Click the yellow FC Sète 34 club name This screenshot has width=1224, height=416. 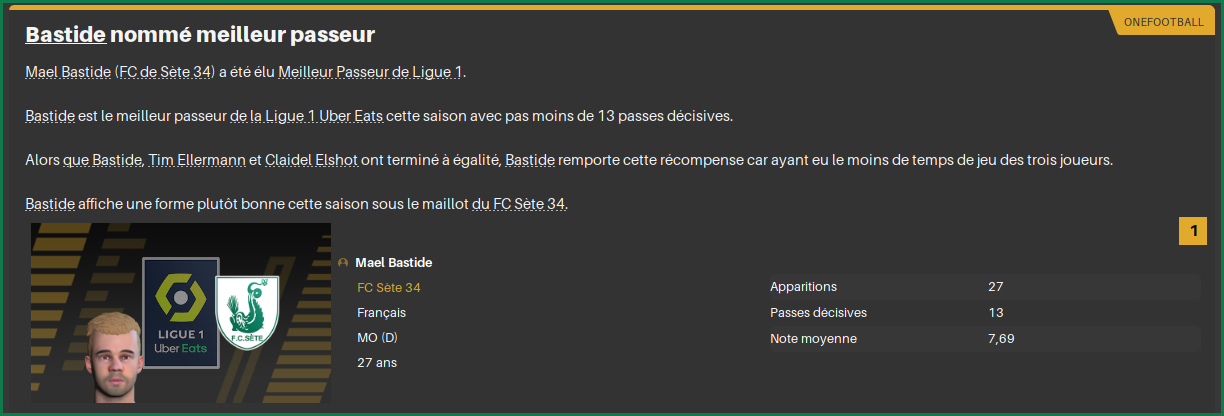pos(389,288)
